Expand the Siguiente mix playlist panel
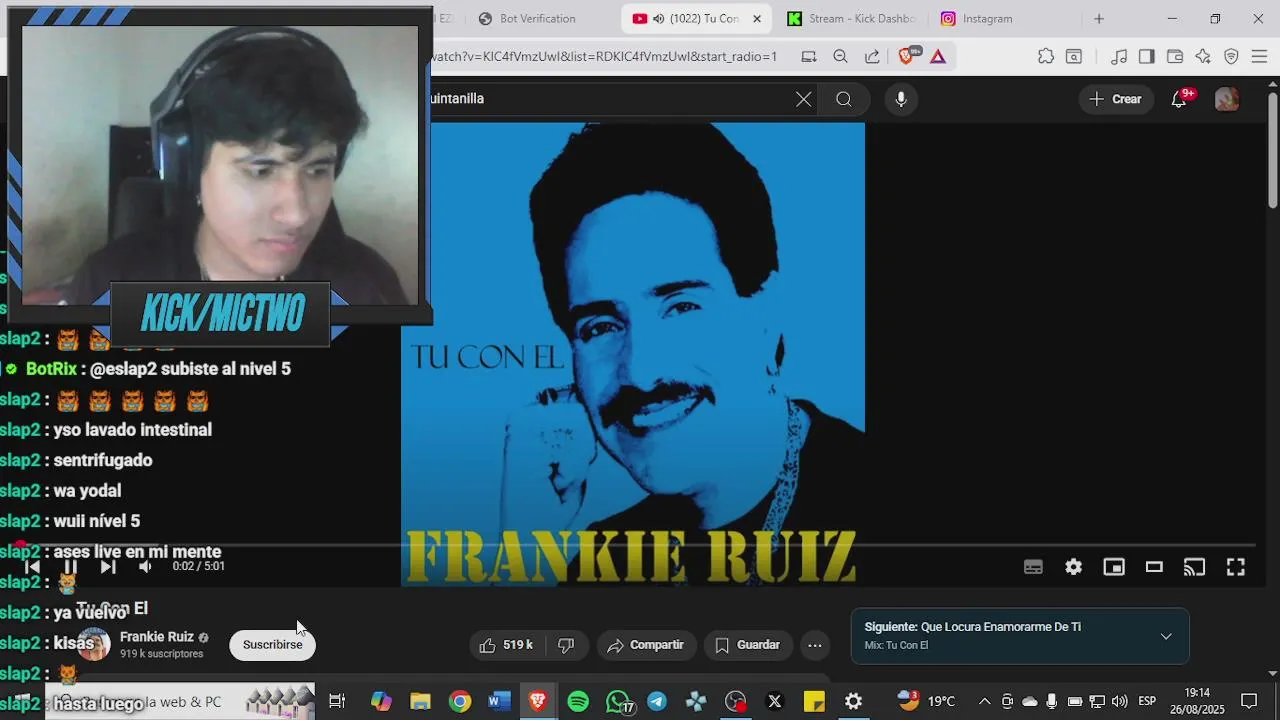The height and width of the screenshot is (720, 1280). tap(1166, 636)
